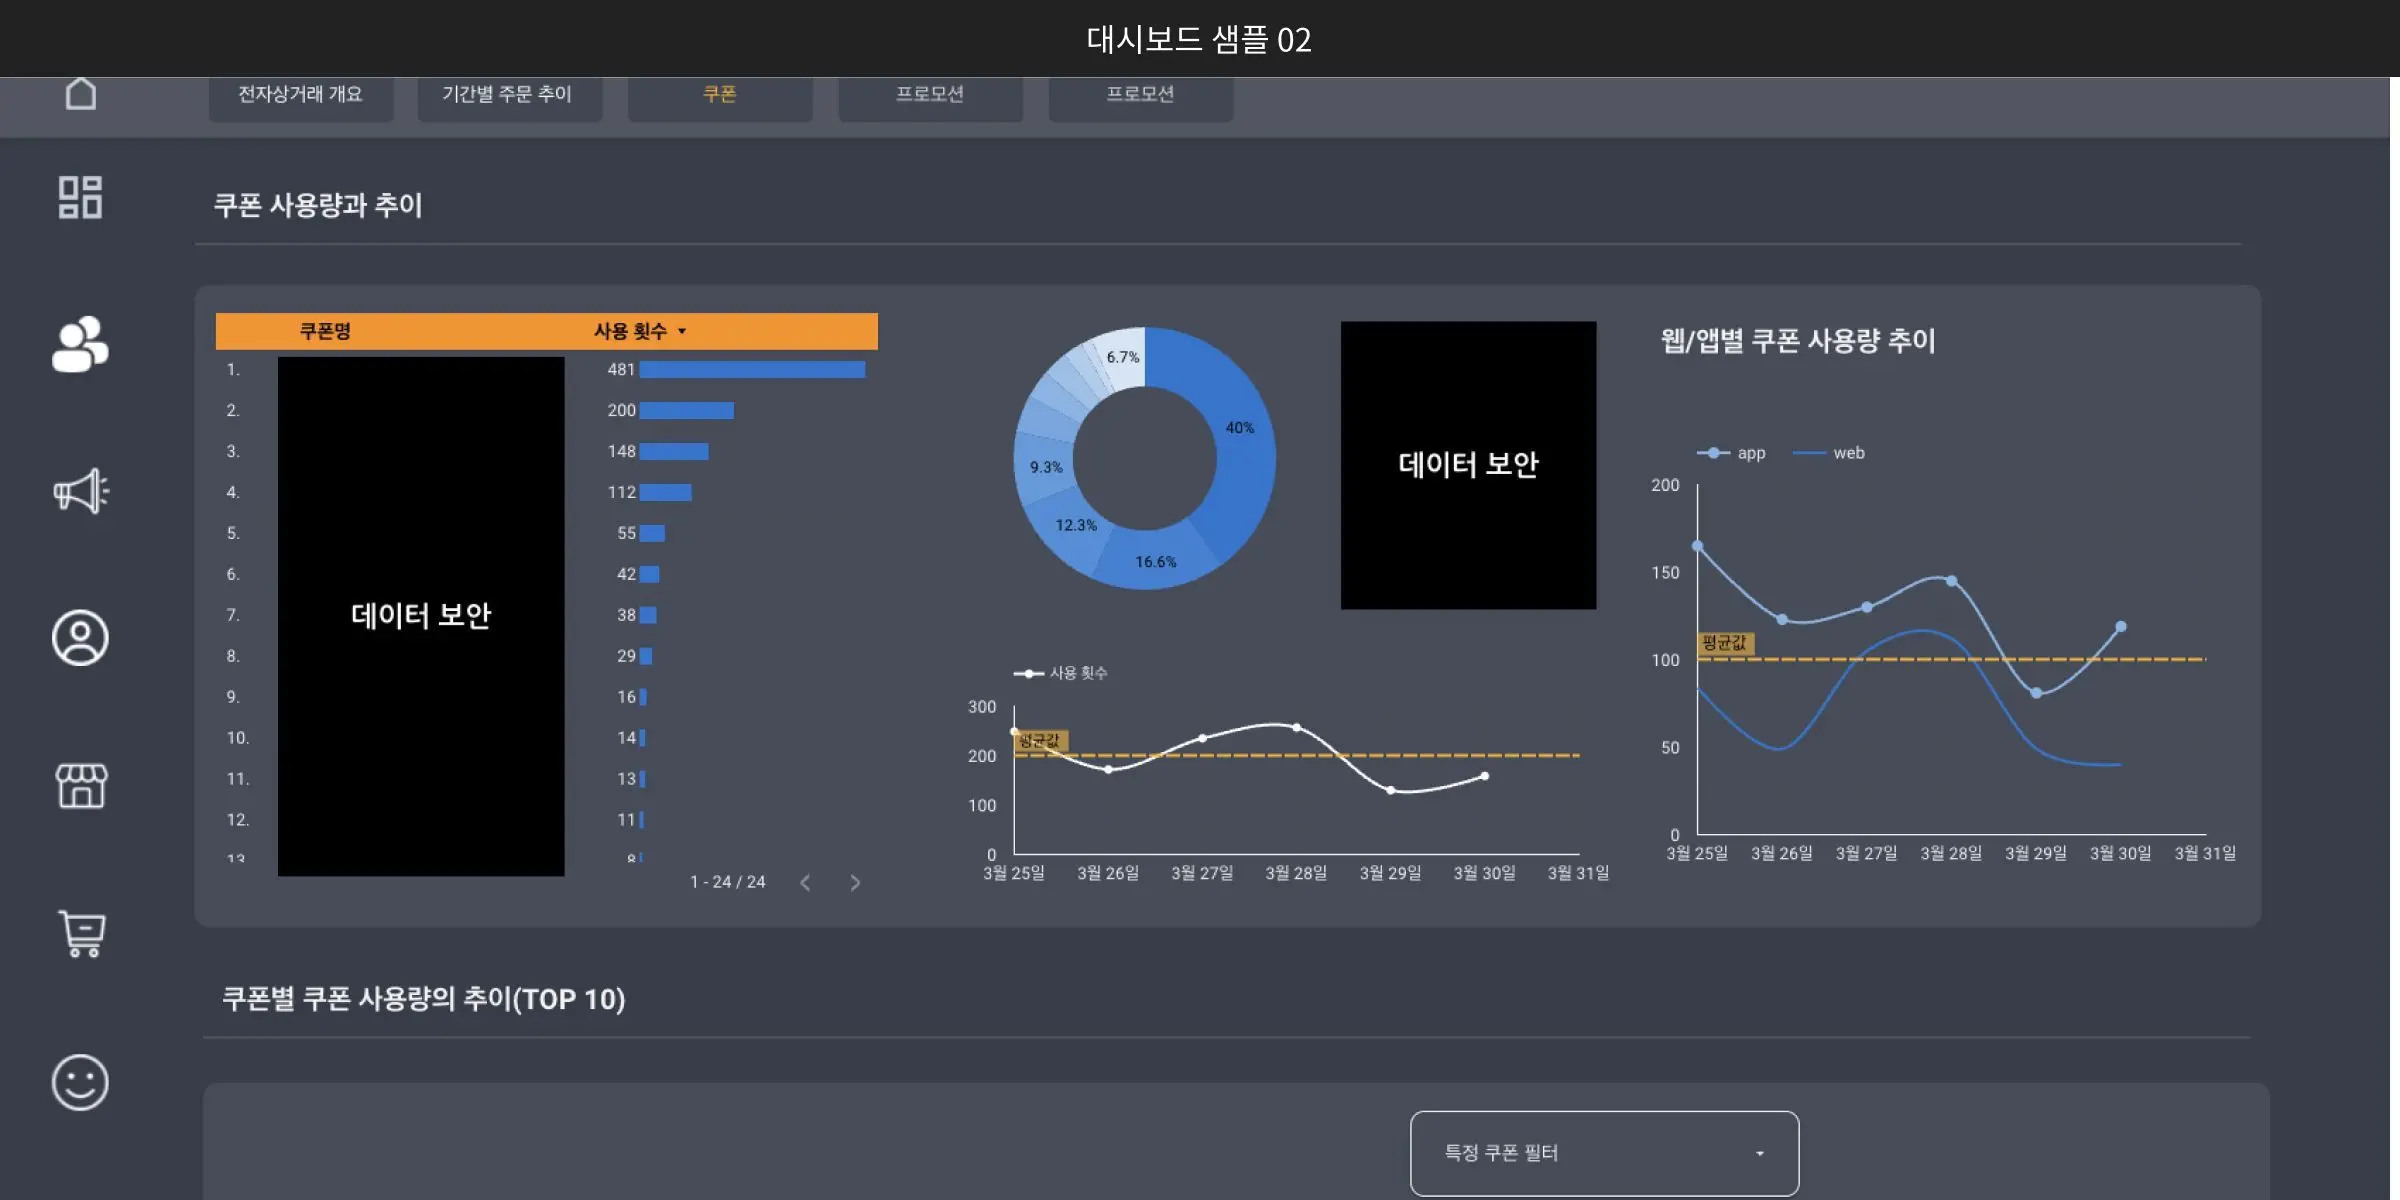
Task: Click app data point on 3월 30일
Action: tap(2121, 627)
